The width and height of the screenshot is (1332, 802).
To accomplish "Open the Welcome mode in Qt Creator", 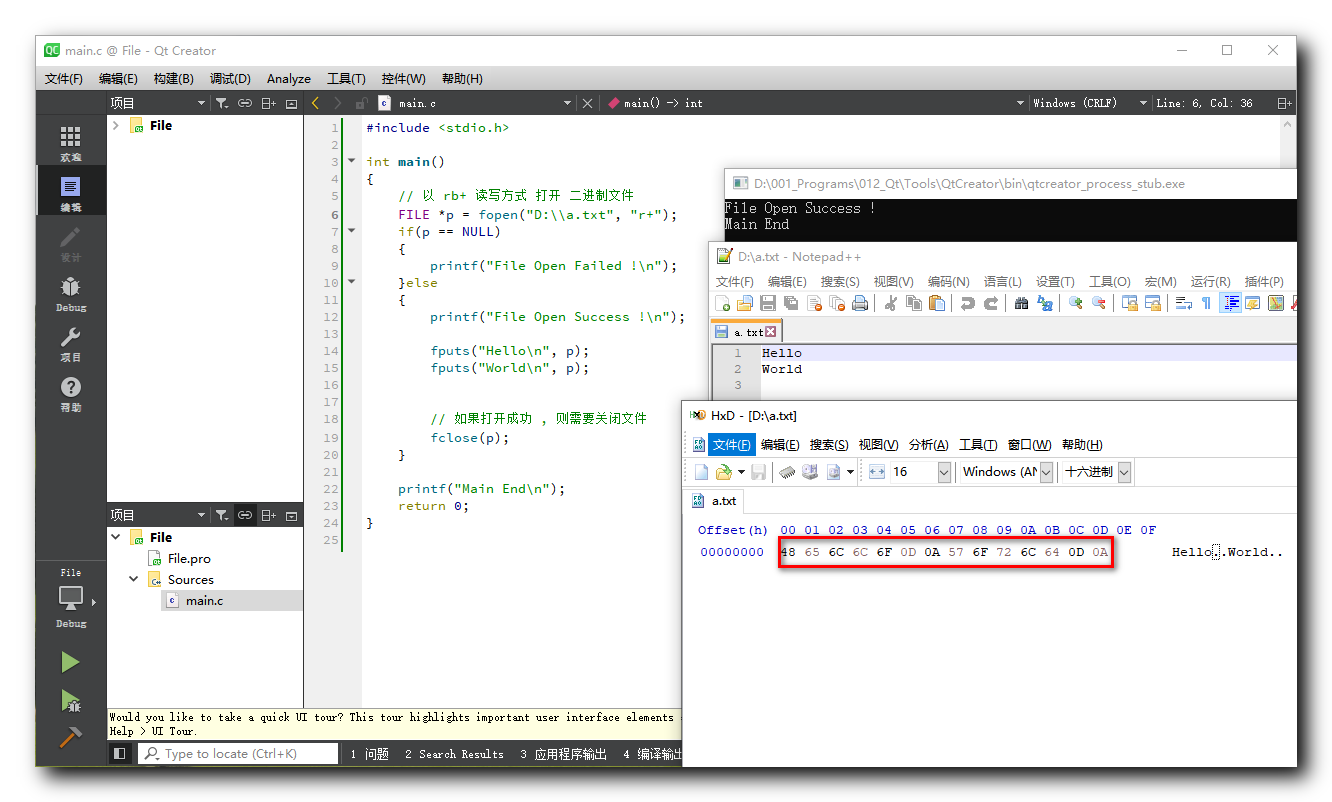I will click(70, 143).
